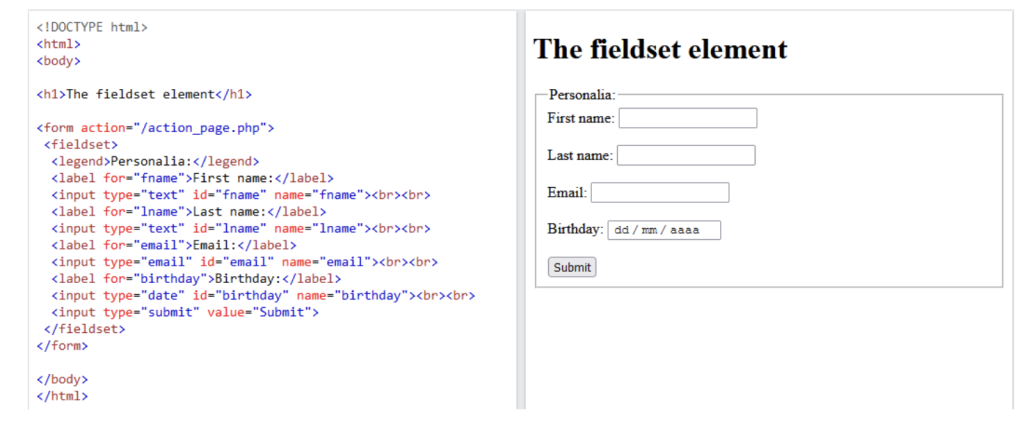Click the legend Personalia code line

tap(155, 161)
